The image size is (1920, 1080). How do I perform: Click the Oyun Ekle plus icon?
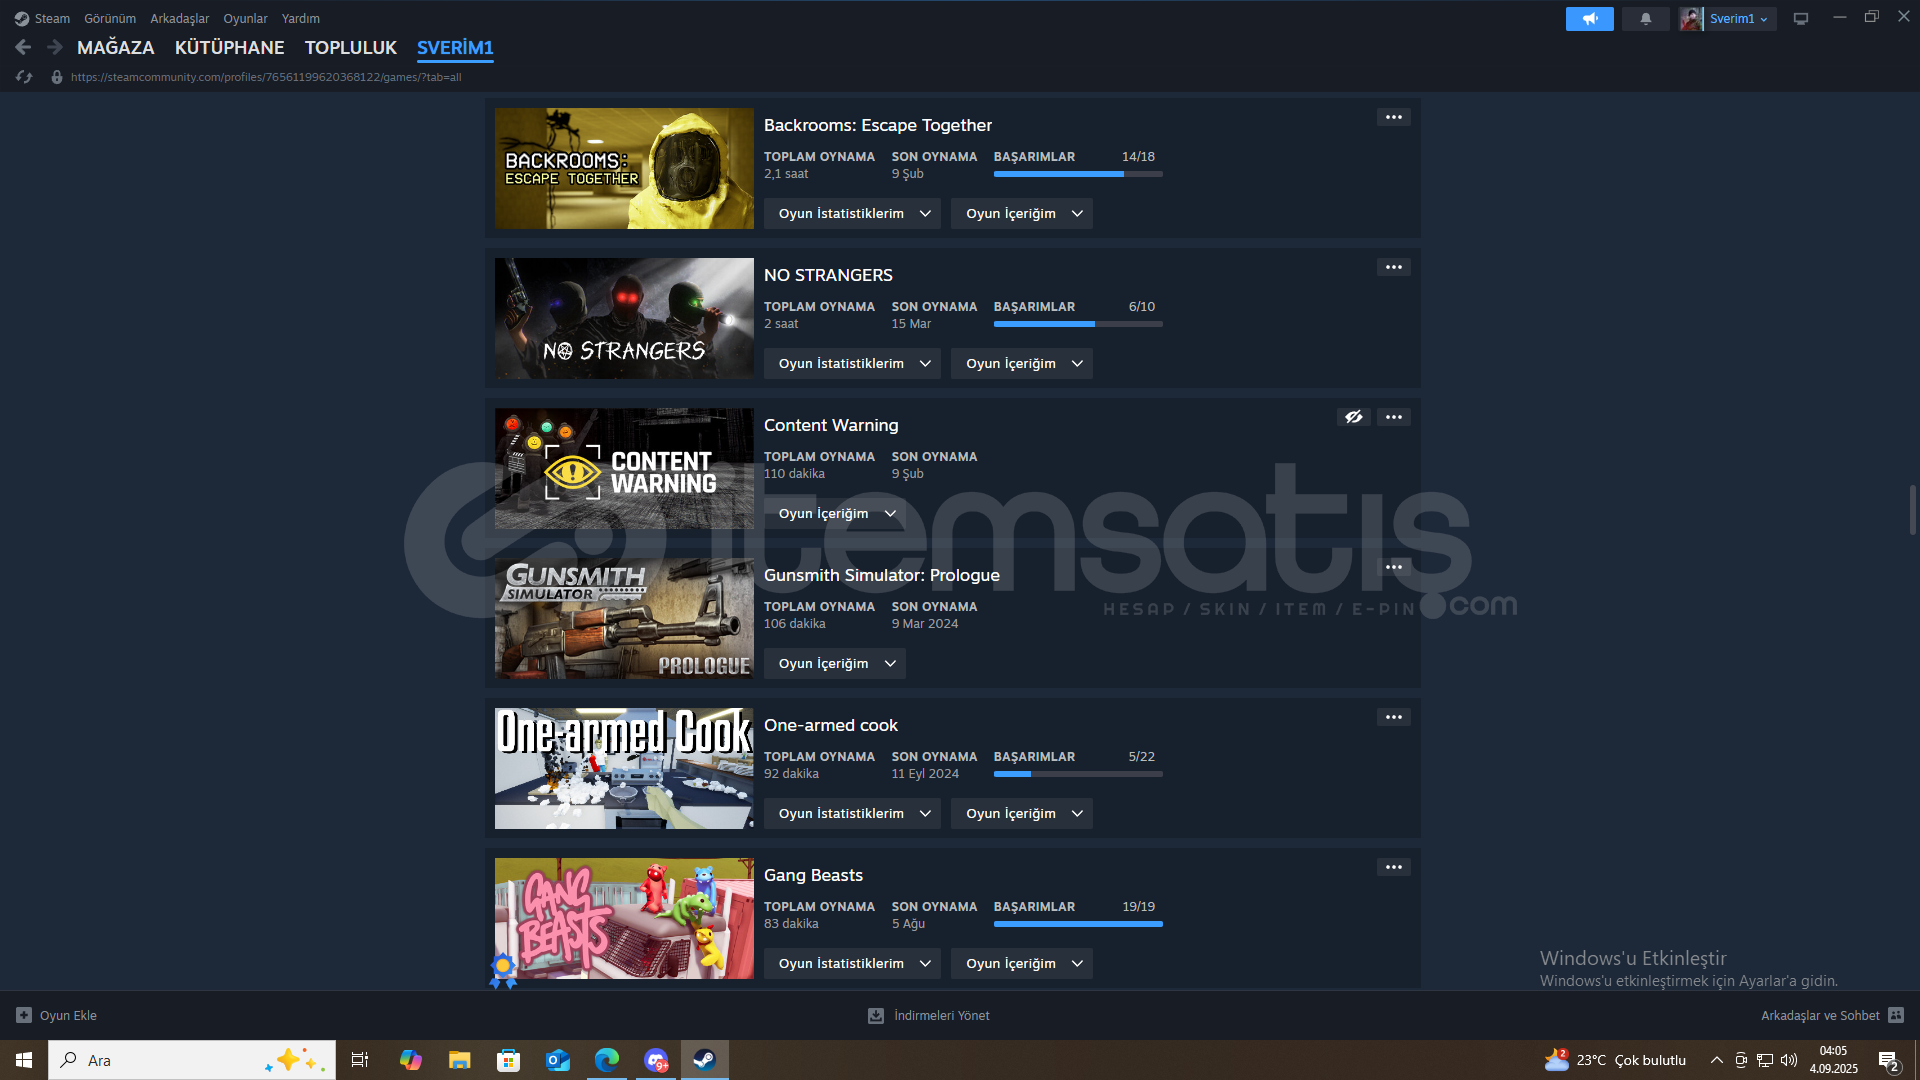coord(24,1015)
